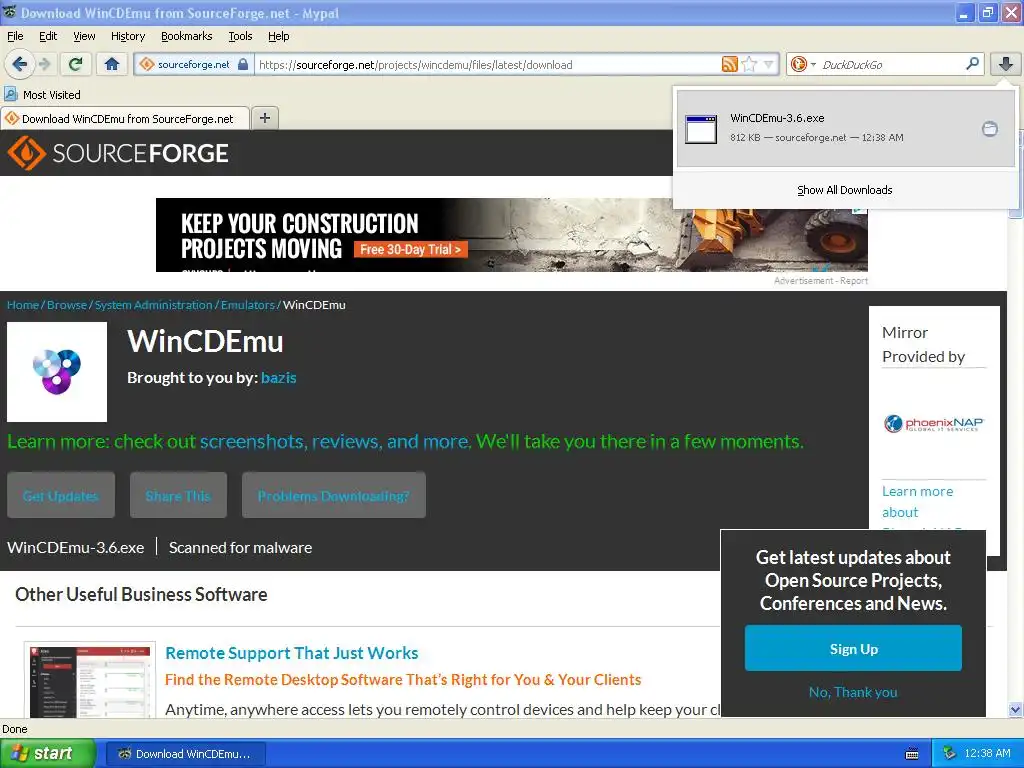
Task: Click the Share This button
Action: (178, 496)
